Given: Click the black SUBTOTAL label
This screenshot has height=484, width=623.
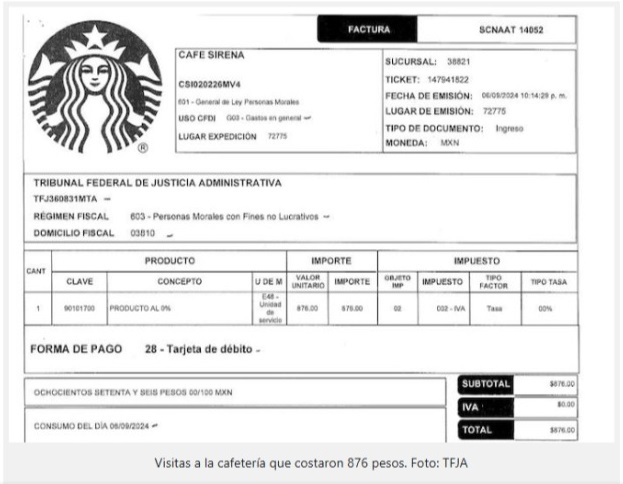Looking at the screenshot, I should coord(487,383).
